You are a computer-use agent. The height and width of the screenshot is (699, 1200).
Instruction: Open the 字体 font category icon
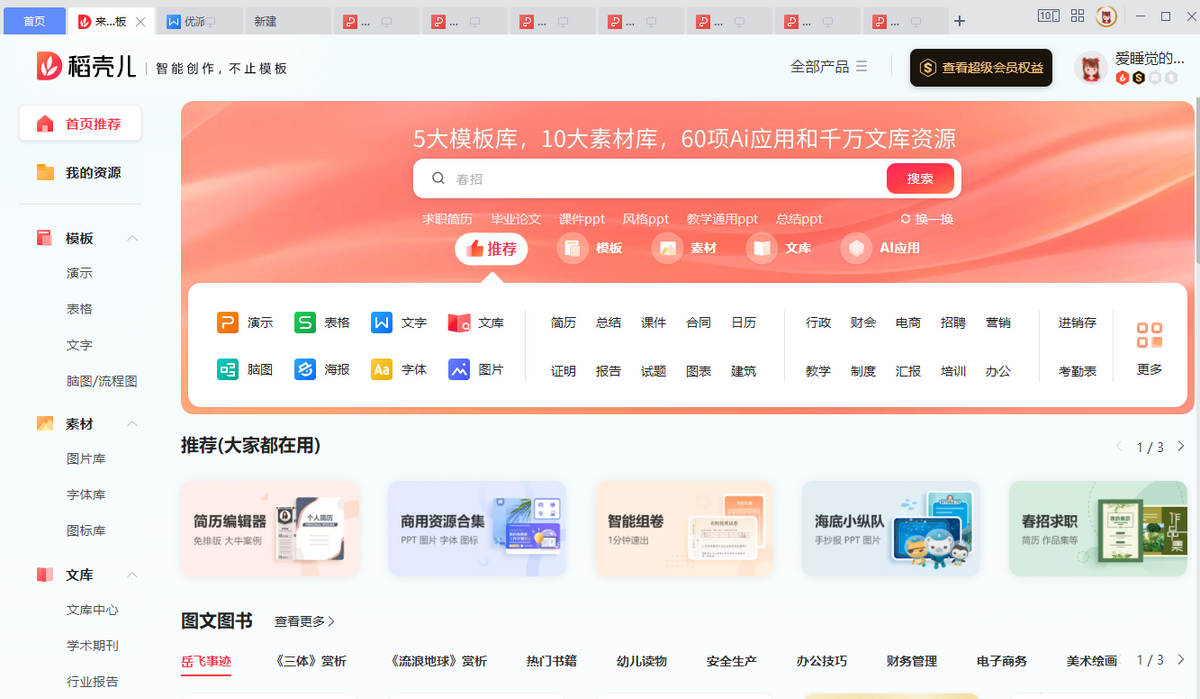pyautogui.click(x=382, y=369)
